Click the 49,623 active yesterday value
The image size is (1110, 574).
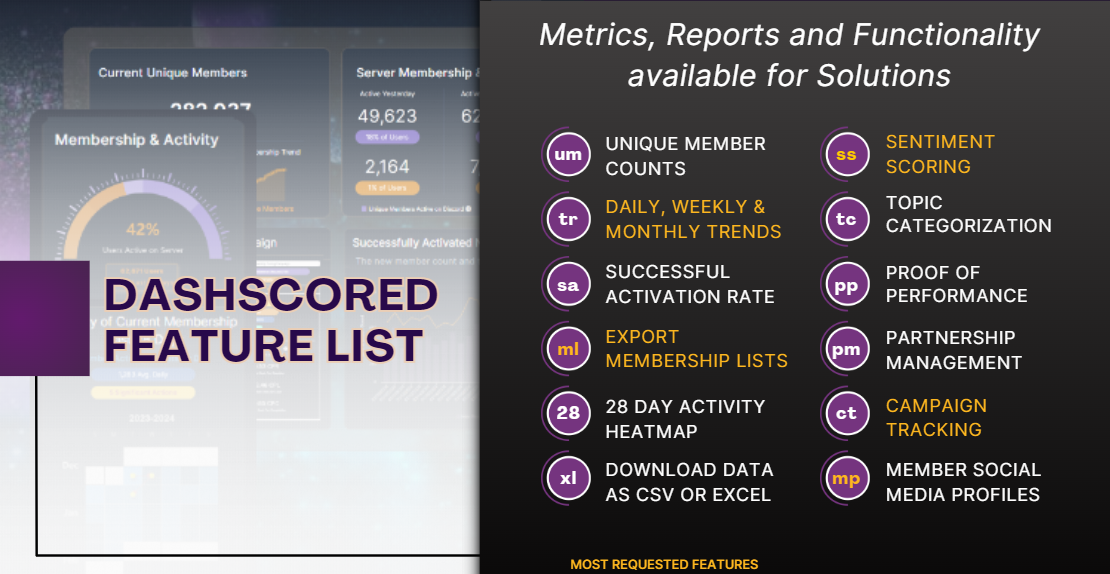point(387,115)
